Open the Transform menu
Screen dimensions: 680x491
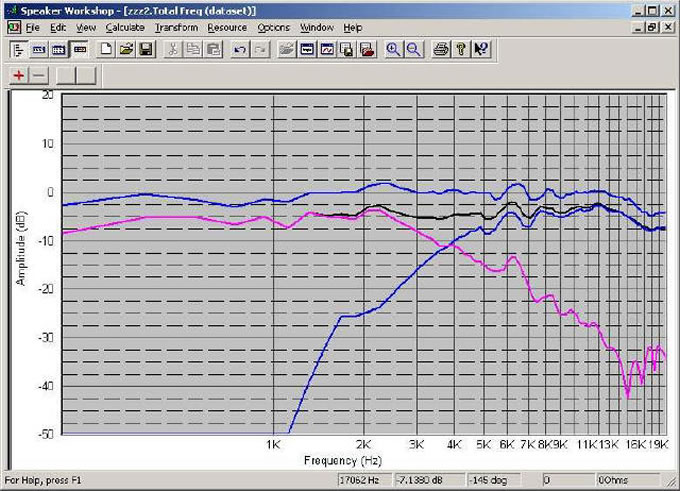click(175, 27)
